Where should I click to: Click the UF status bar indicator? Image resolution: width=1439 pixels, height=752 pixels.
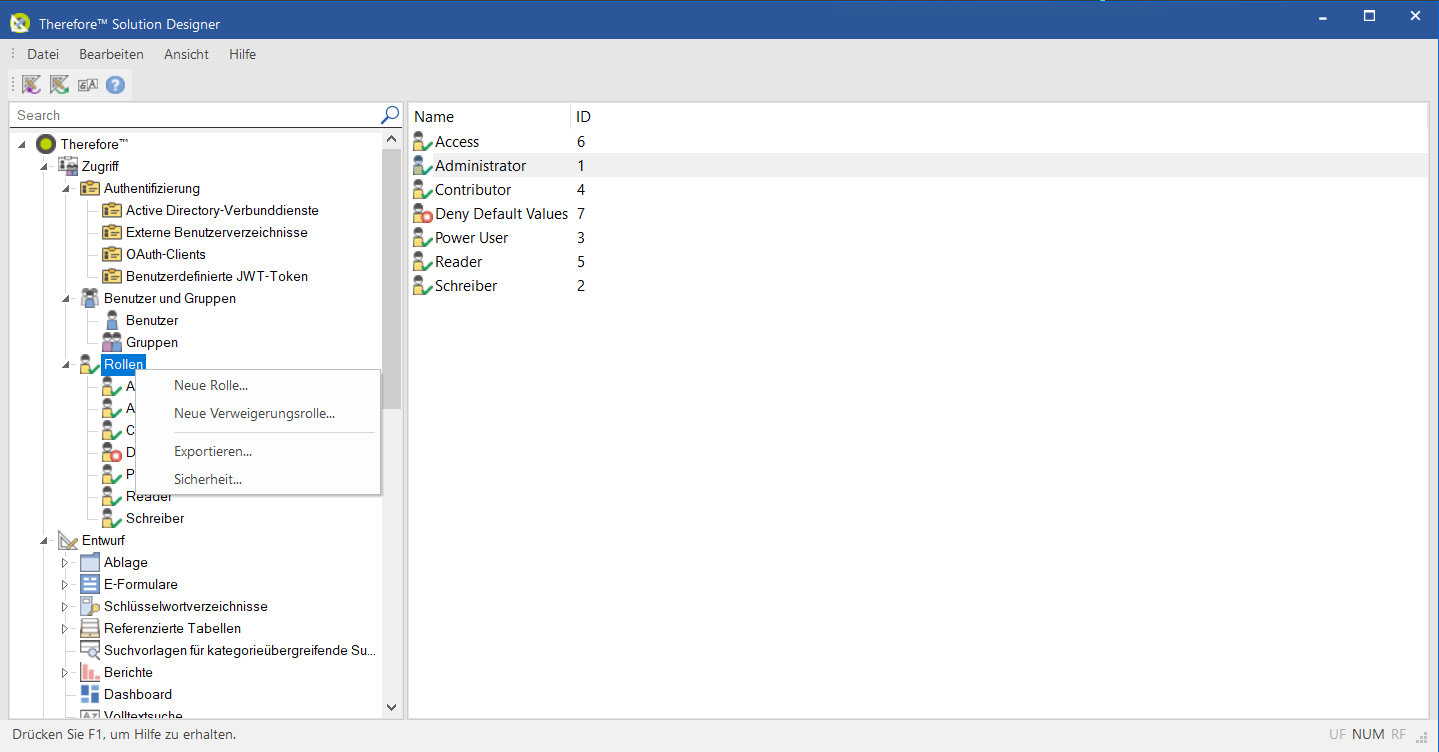1337,734
